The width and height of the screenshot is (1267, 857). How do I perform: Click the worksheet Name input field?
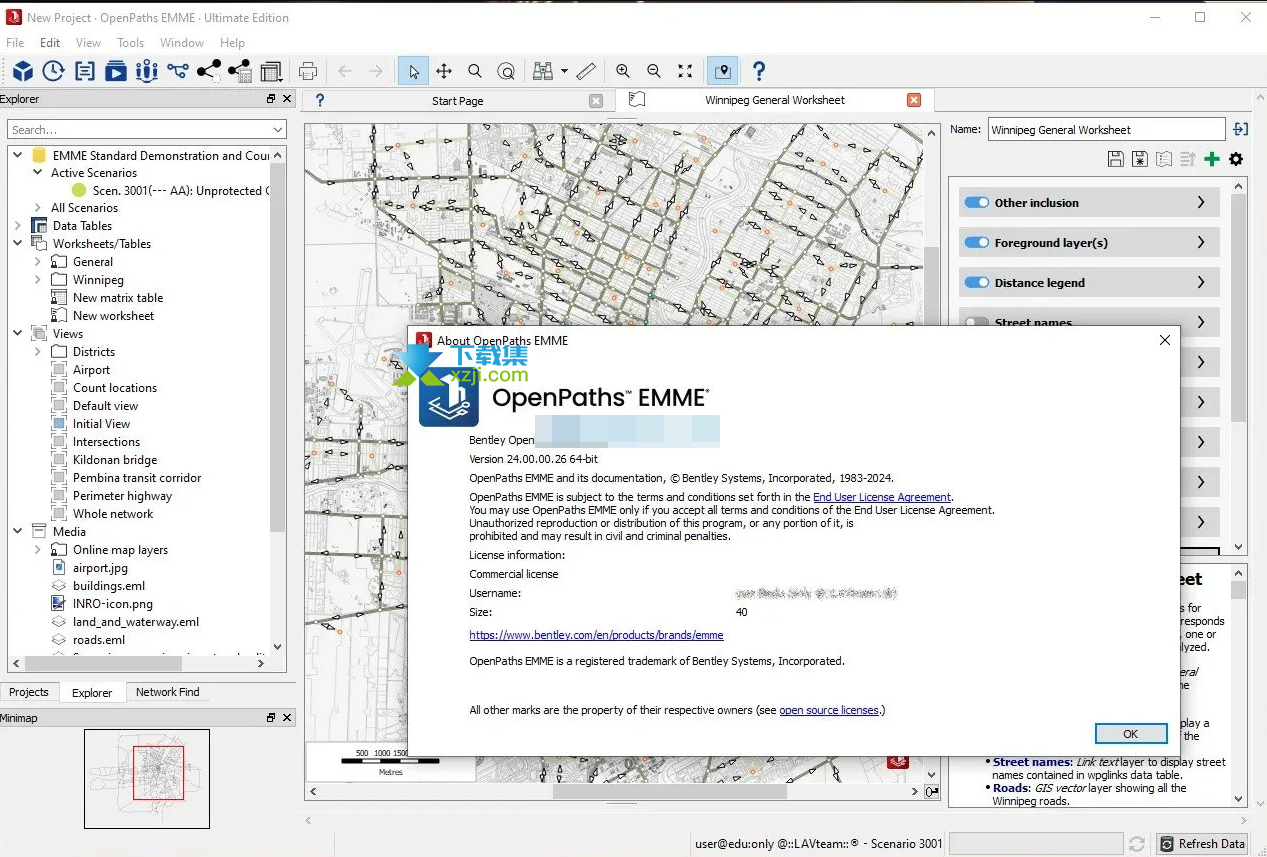(1106, 129)
